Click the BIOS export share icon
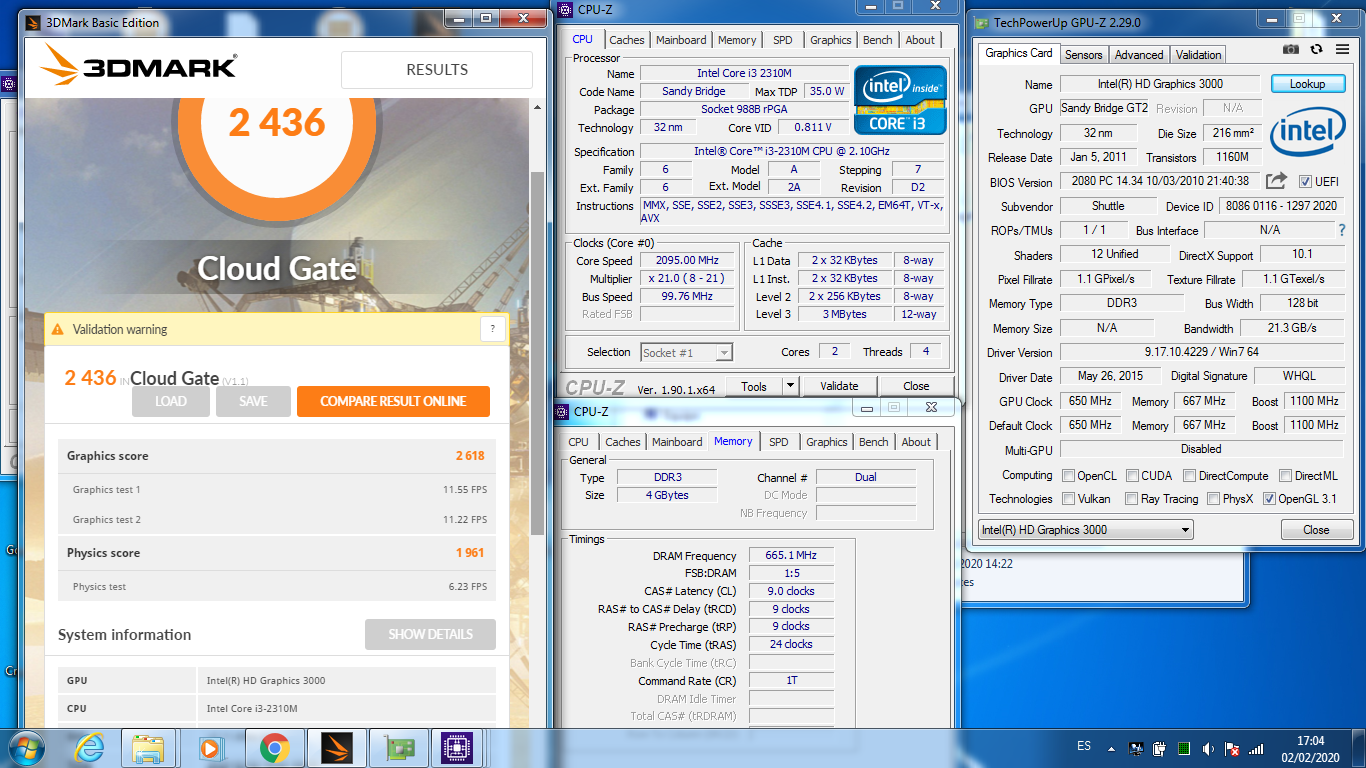1366x768 pixels. (x=1276, y=181)
